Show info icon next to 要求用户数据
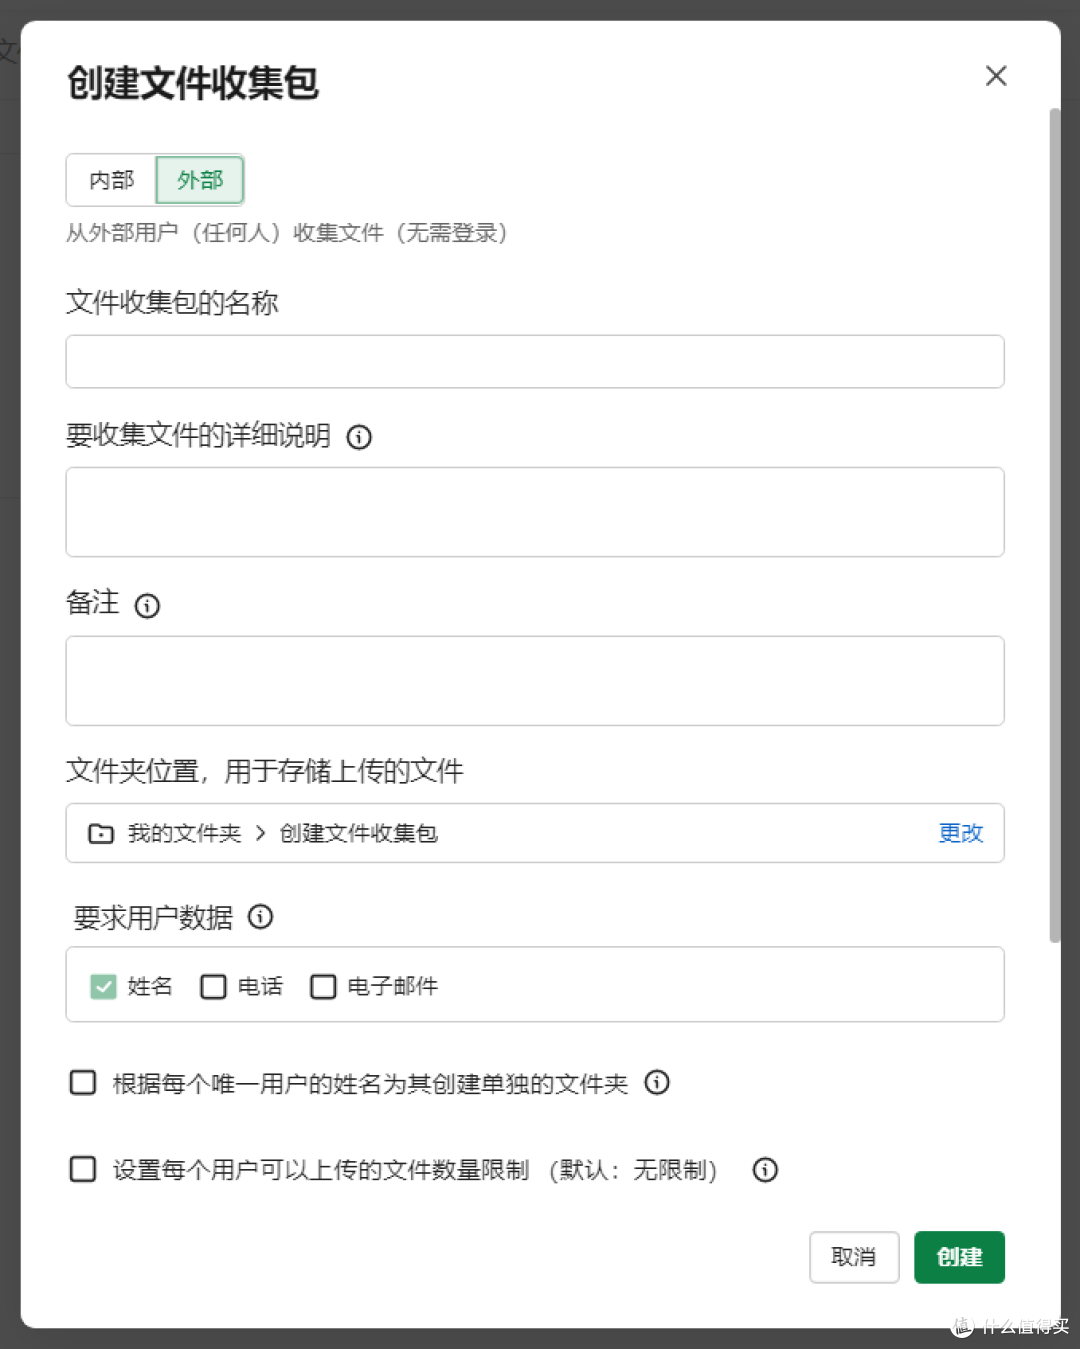1080x1349 pixels. [261, 917]
